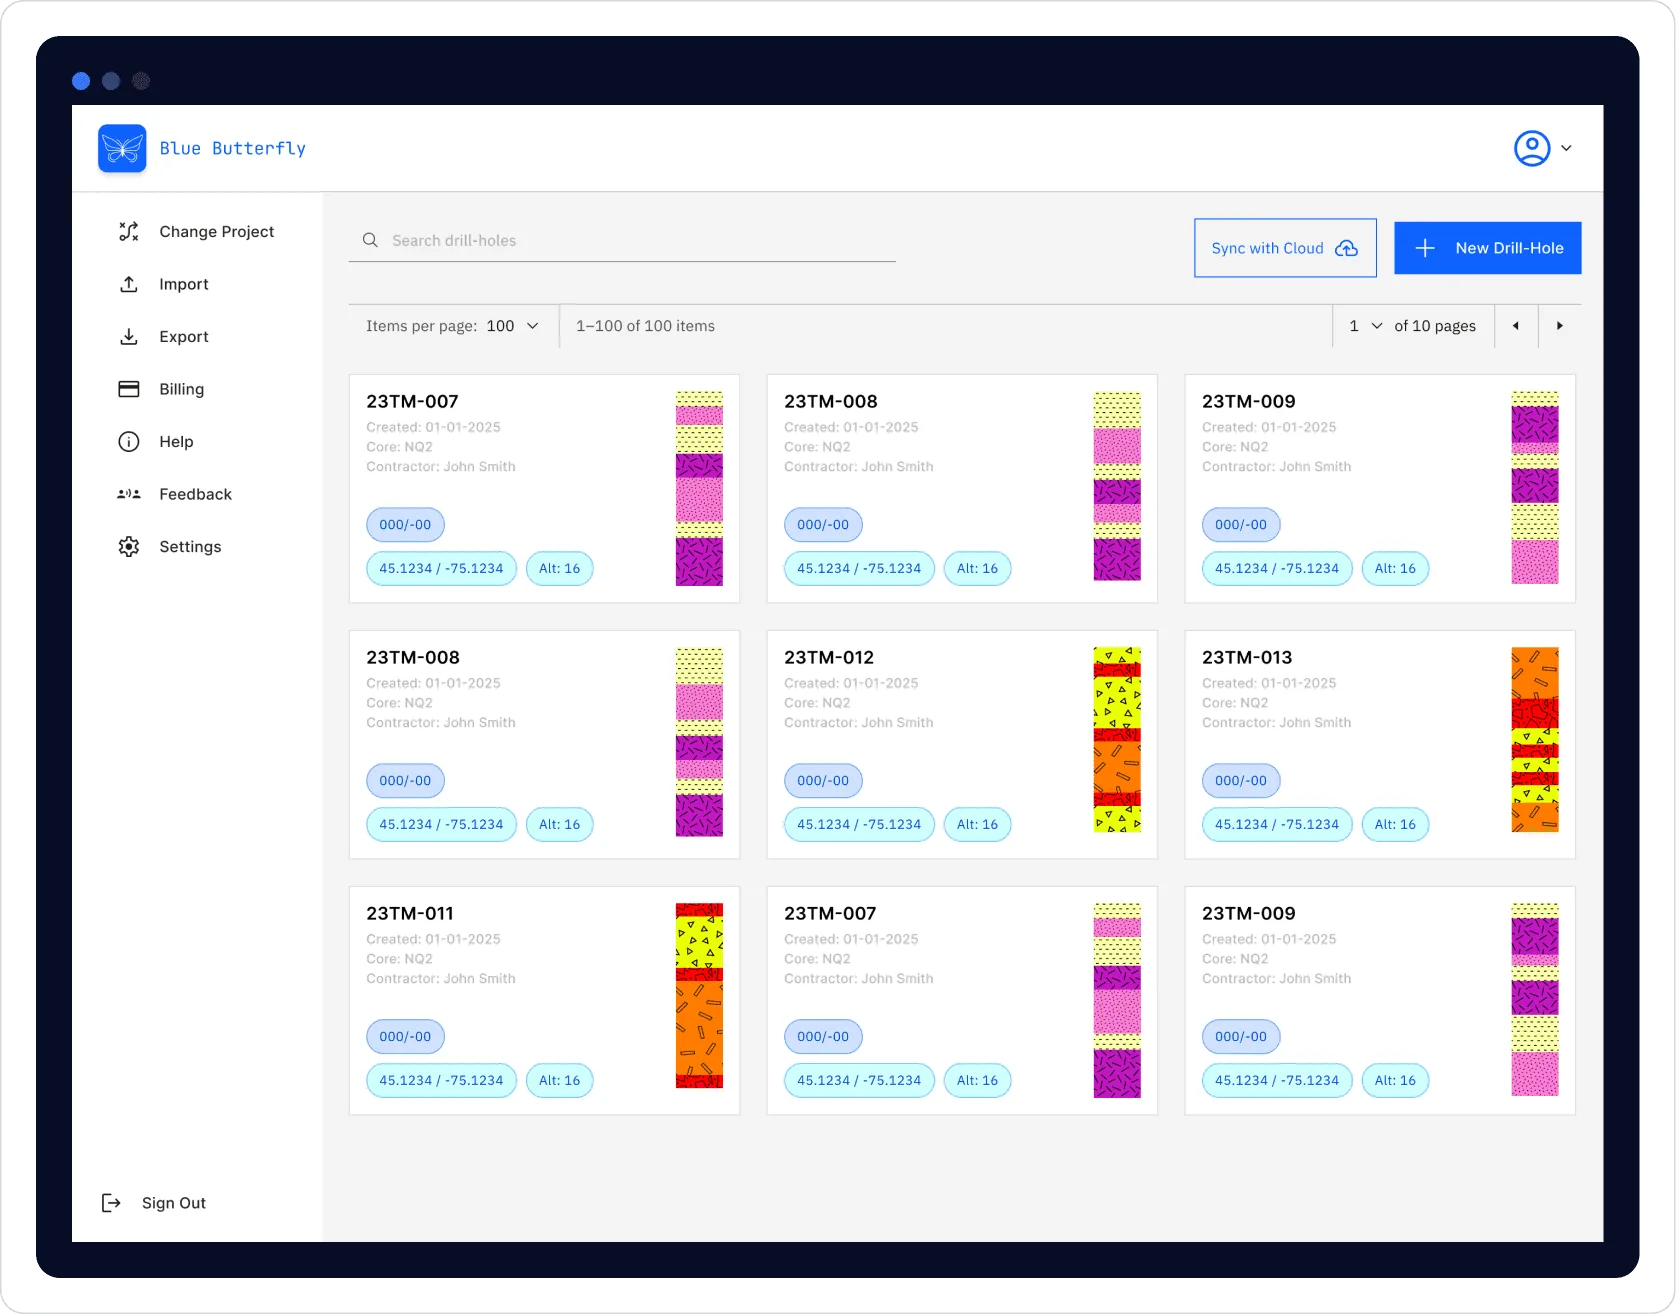This screenshot has height=1314, width=1676.
Task: Select the Alt: 16 chip on 23TM-012
Action: coord(977,824)
